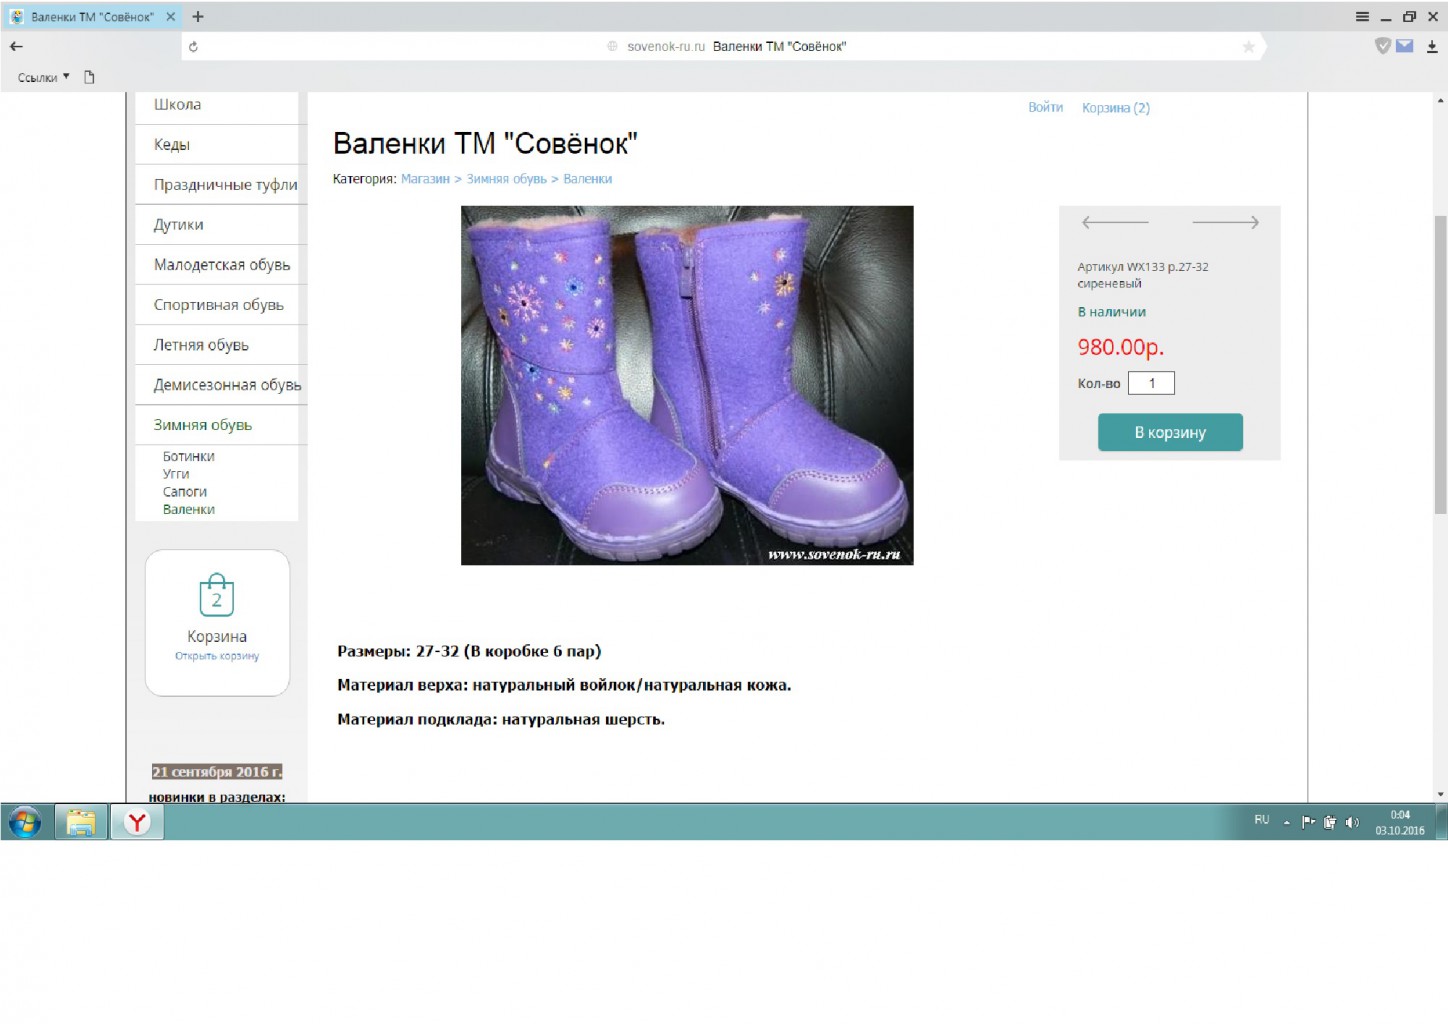Open the Windows Start menu
Image resolution: width=1448 pixels, height=1024 pixels.
[x=25, y=822]
